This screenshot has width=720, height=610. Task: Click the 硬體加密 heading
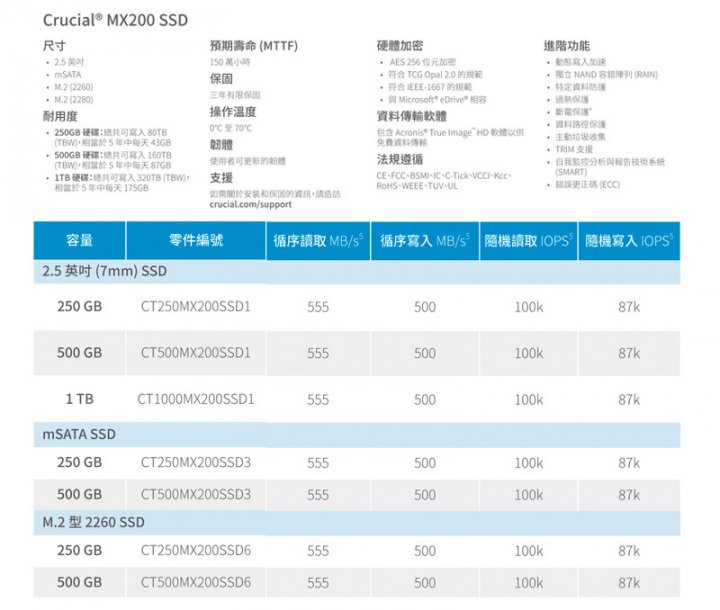400,46
